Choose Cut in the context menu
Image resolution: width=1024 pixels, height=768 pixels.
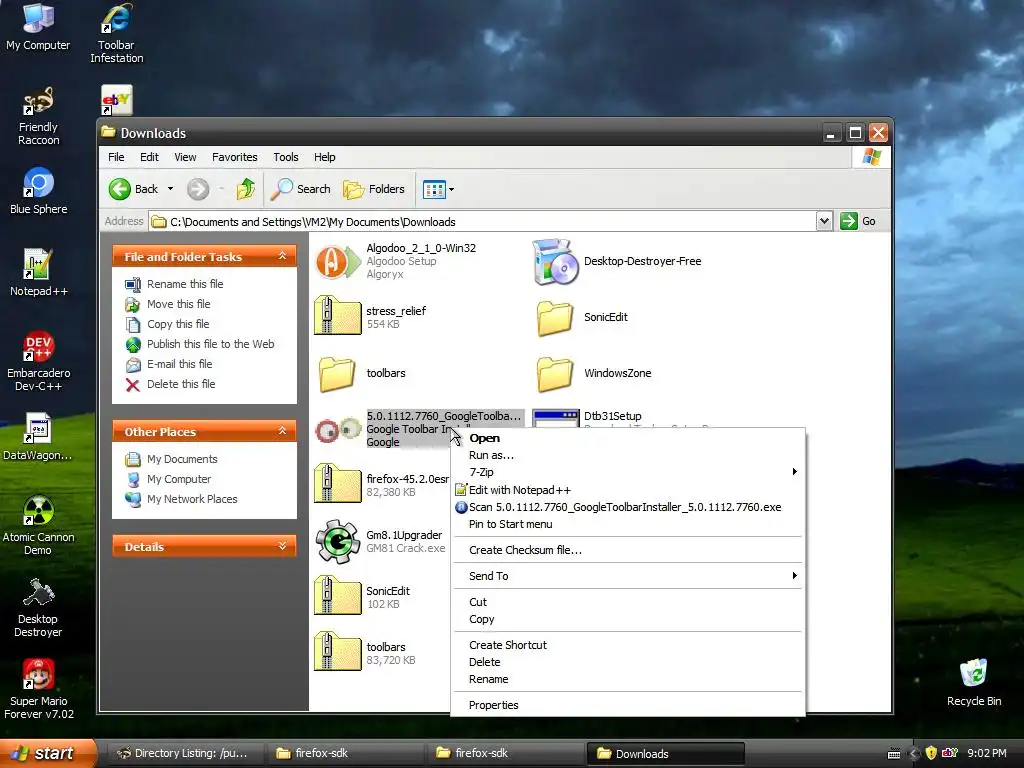628,602
